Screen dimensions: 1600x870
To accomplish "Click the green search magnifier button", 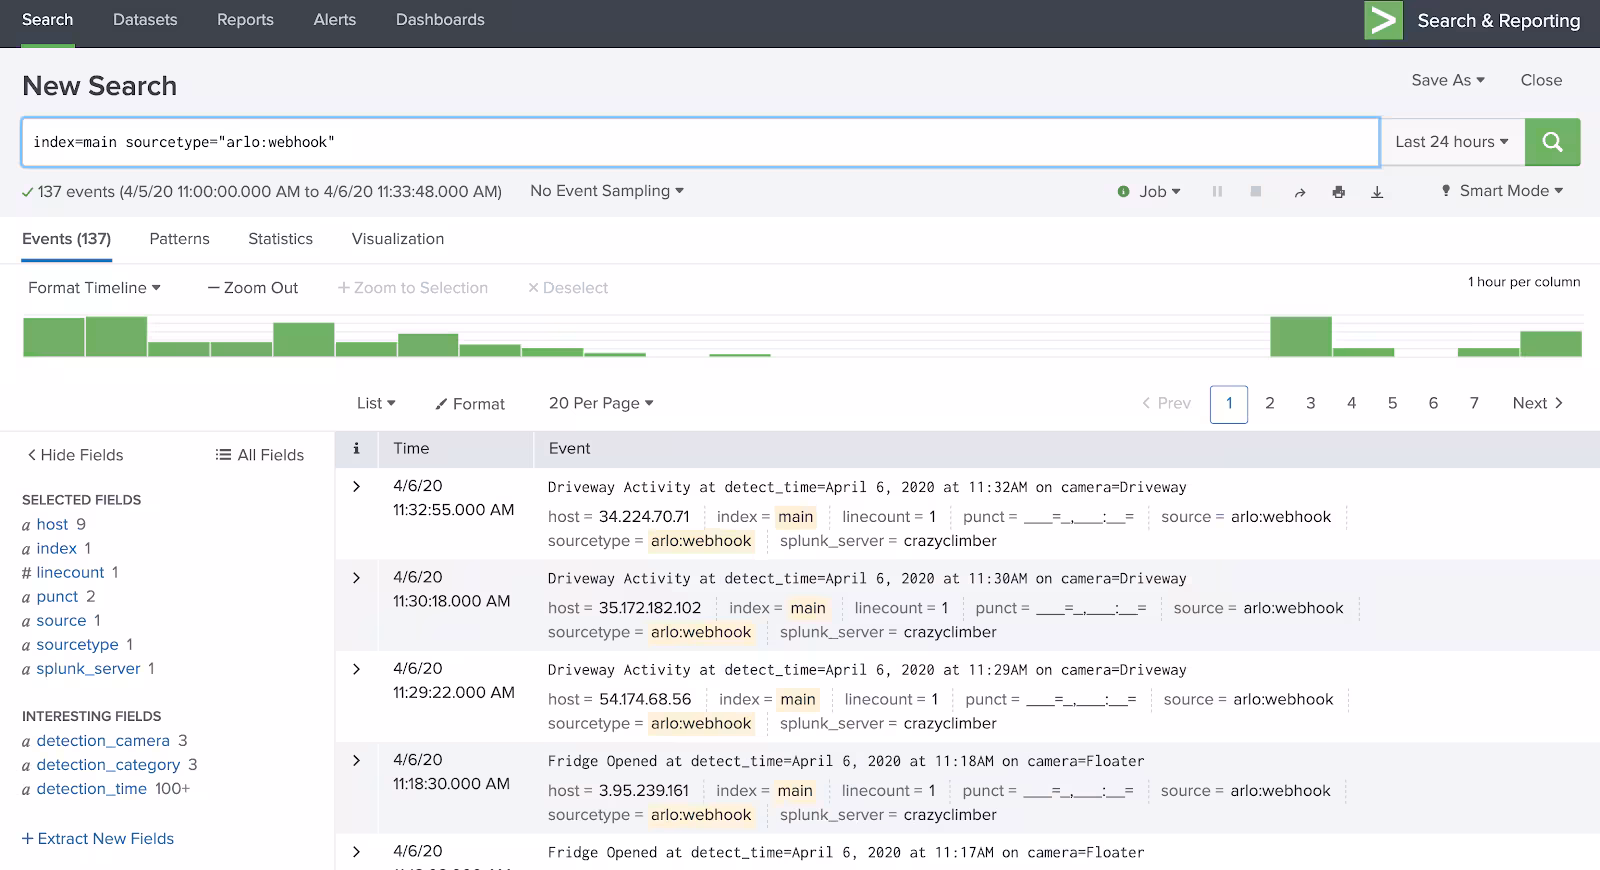I will pos(1552,142).
